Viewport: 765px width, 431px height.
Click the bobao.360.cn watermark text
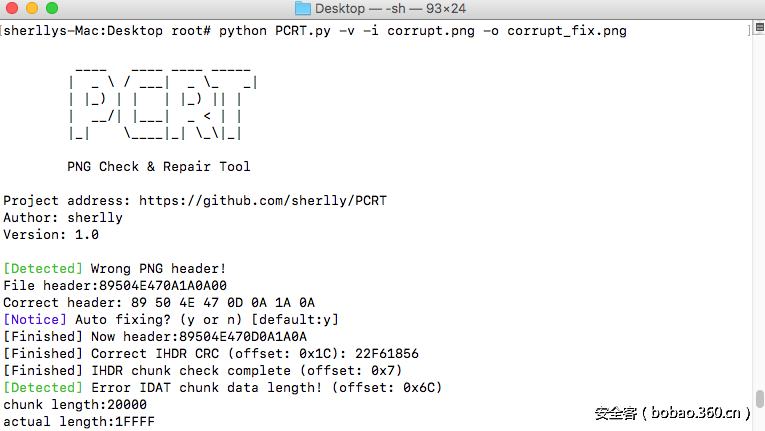(671, 412)
